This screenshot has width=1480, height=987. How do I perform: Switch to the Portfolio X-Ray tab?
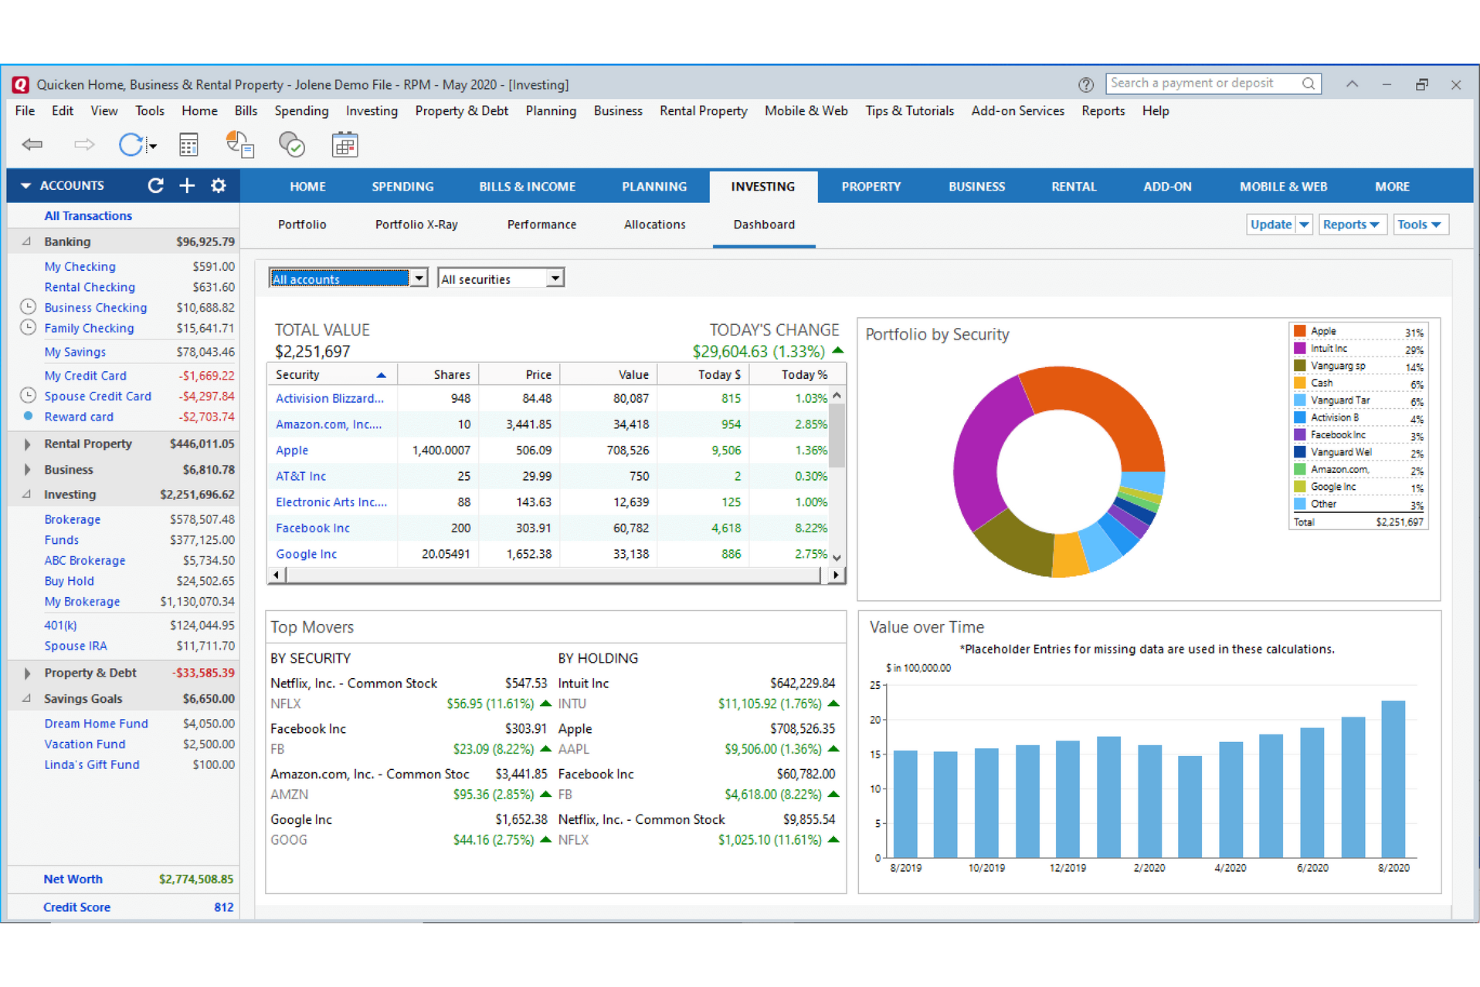tap(416, 224)
